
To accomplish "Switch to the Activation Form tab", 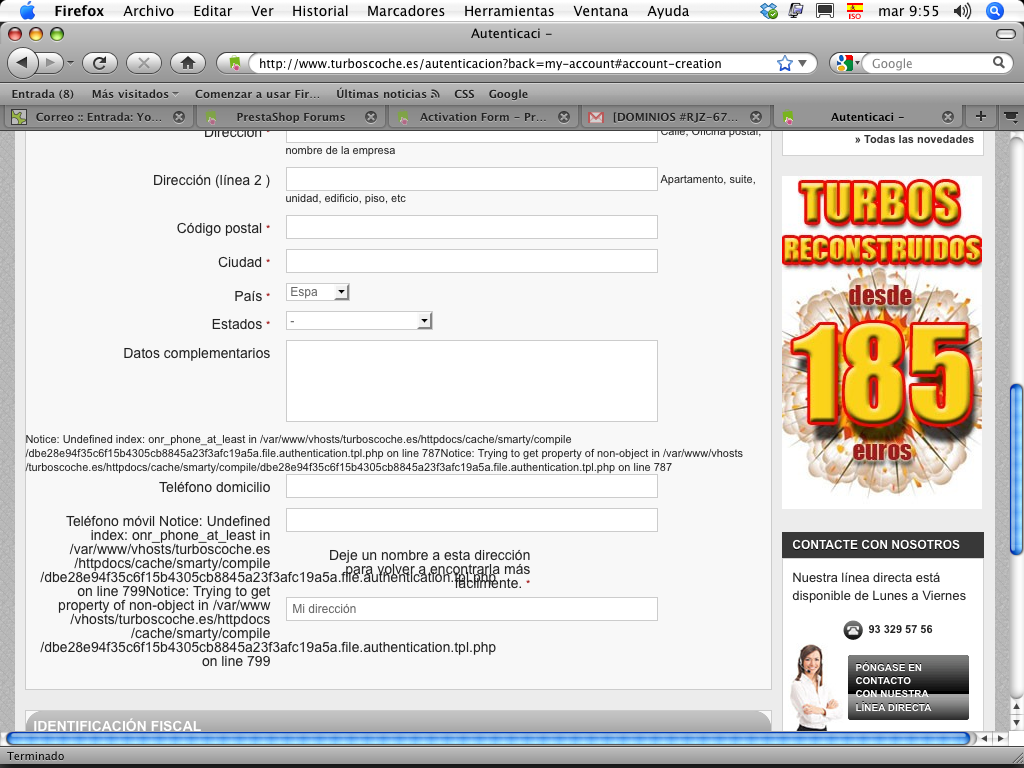I will click(x=483, y=117).
